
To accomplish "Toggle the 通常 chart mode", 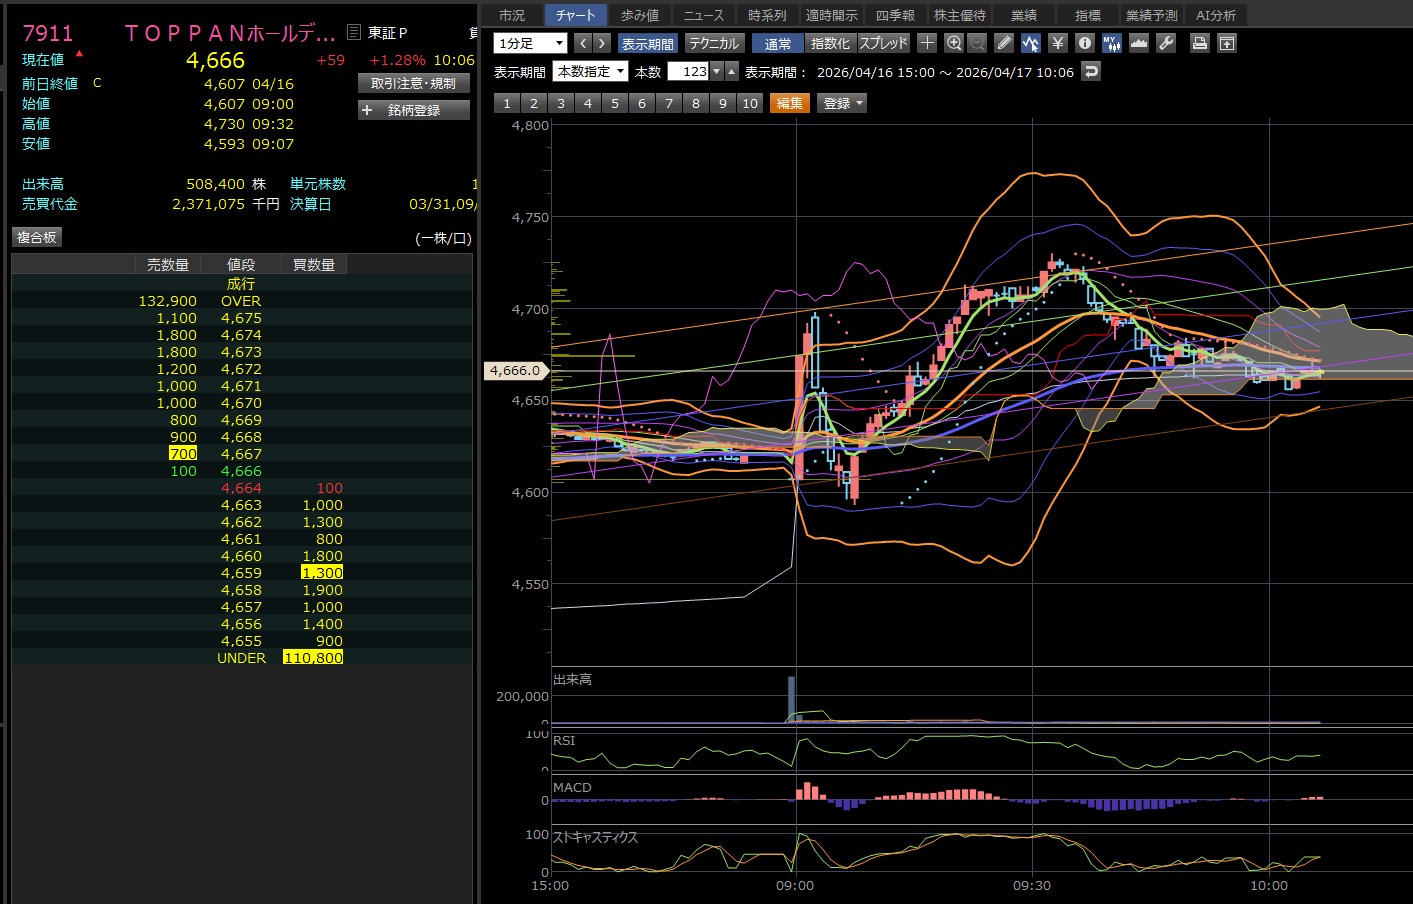I will coord(777,43).
